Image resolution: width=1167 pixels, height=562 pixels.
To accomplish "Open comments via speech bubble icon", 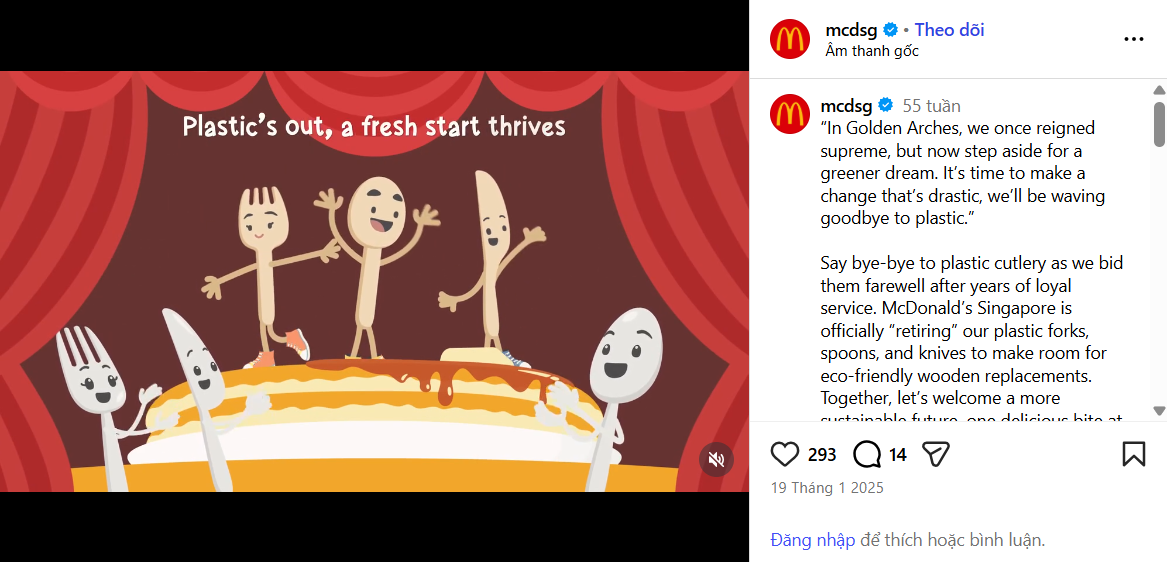I will pos(867,453).
